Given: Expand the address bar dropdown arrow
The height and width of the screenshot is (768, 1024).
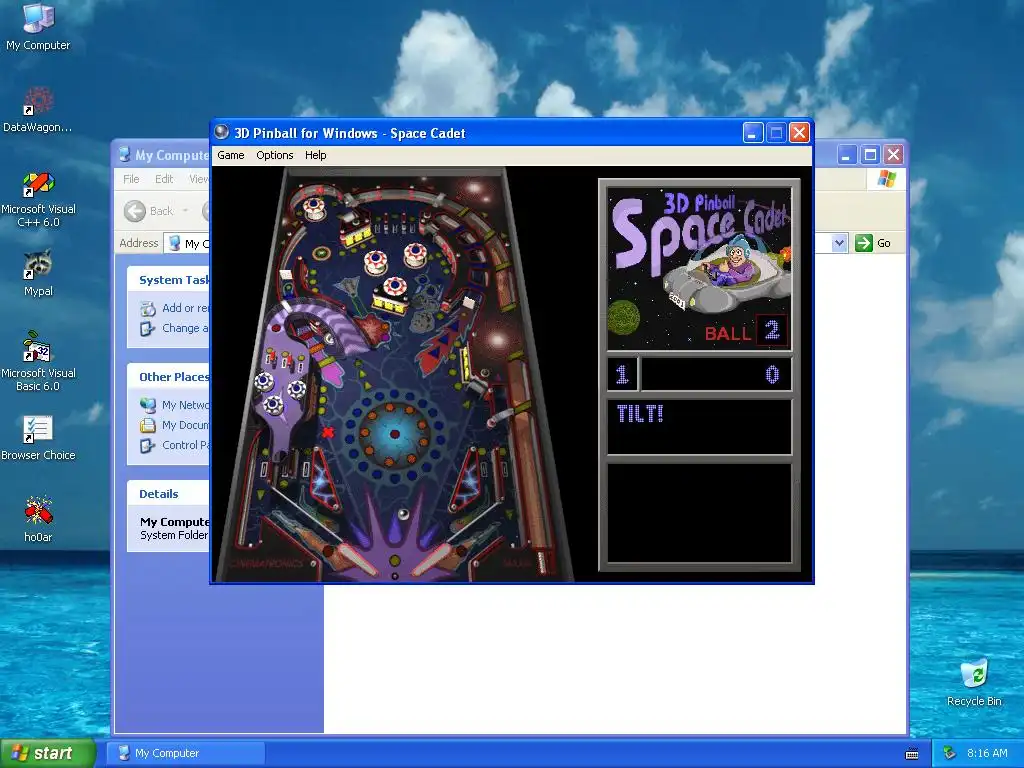Looking at the screenshot, I should click(839, 243).
